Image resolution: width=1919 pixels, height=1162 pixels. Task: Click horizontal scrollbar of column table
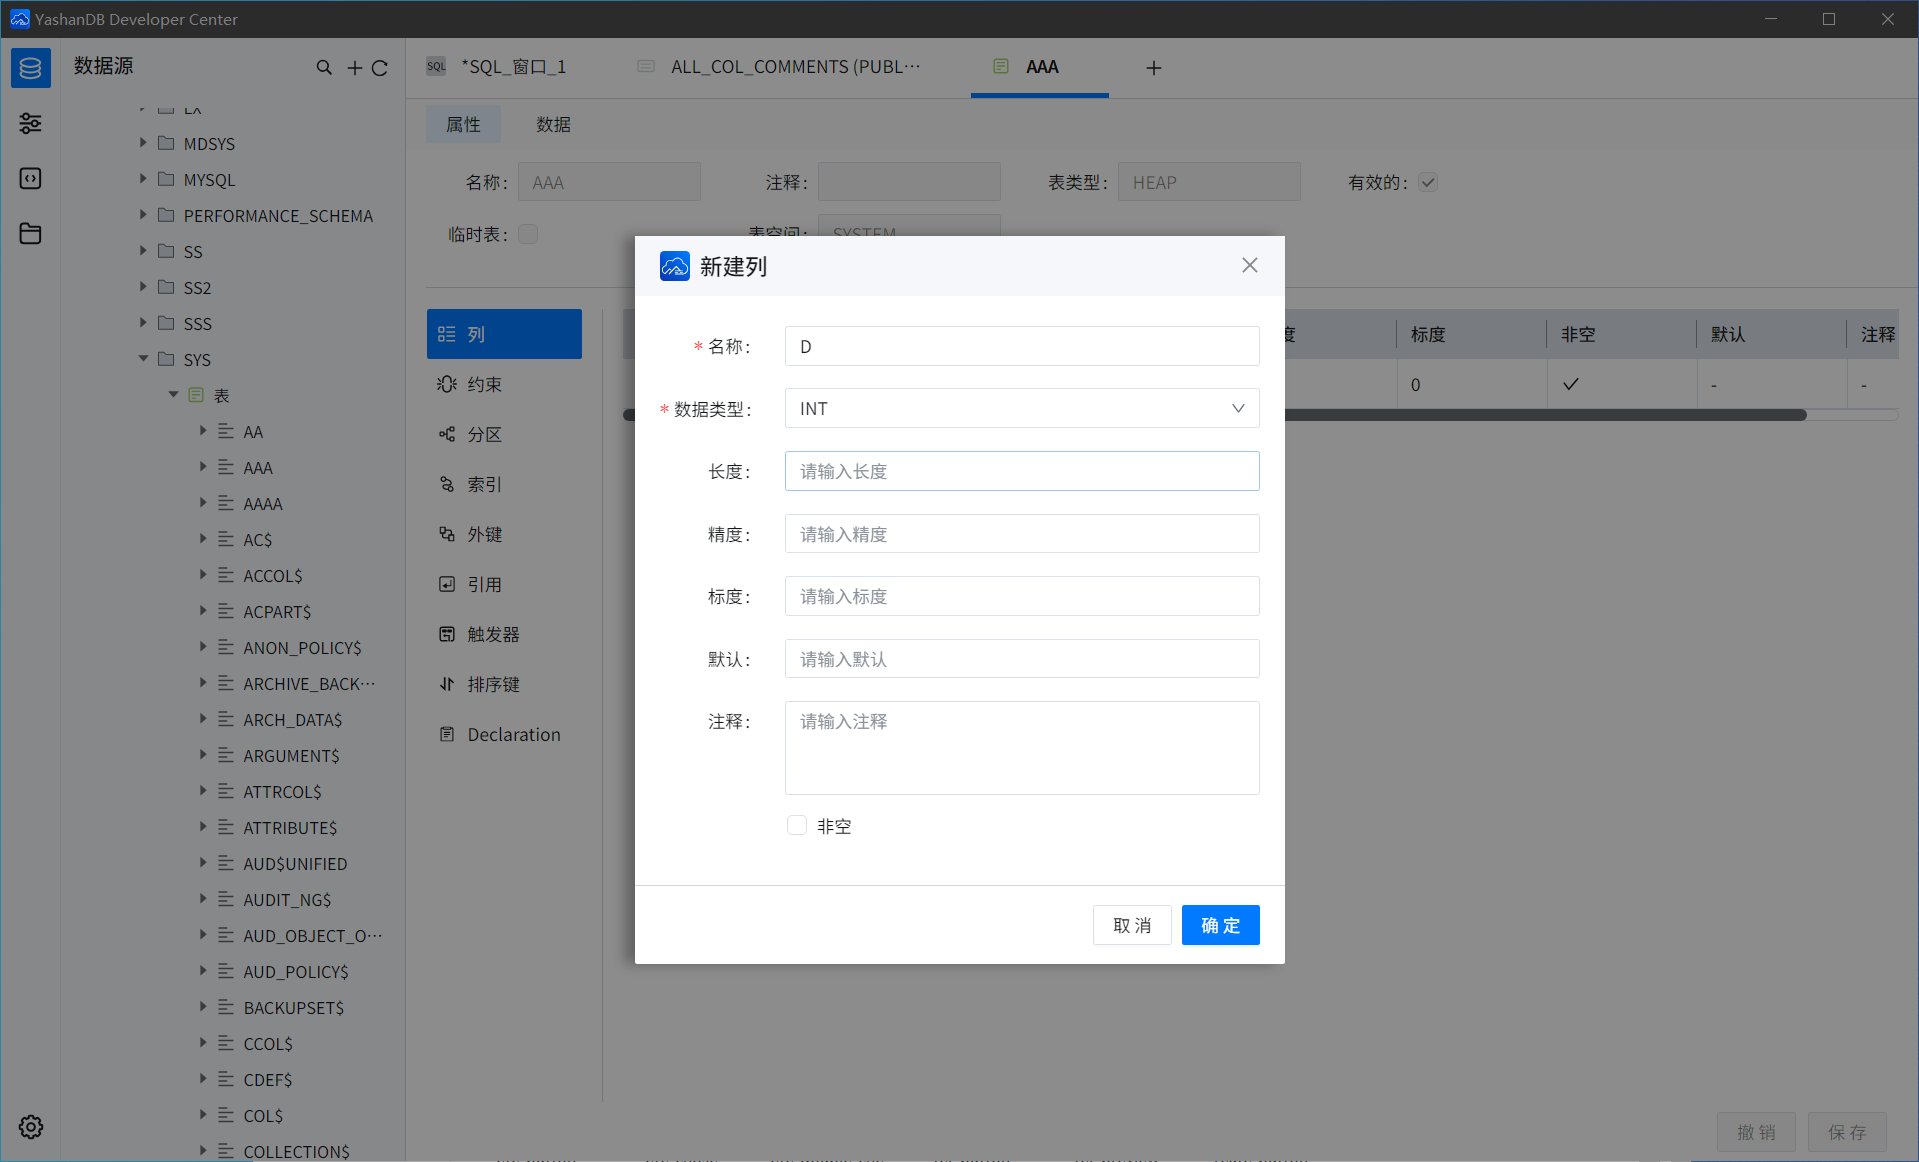click(1545, 415)
